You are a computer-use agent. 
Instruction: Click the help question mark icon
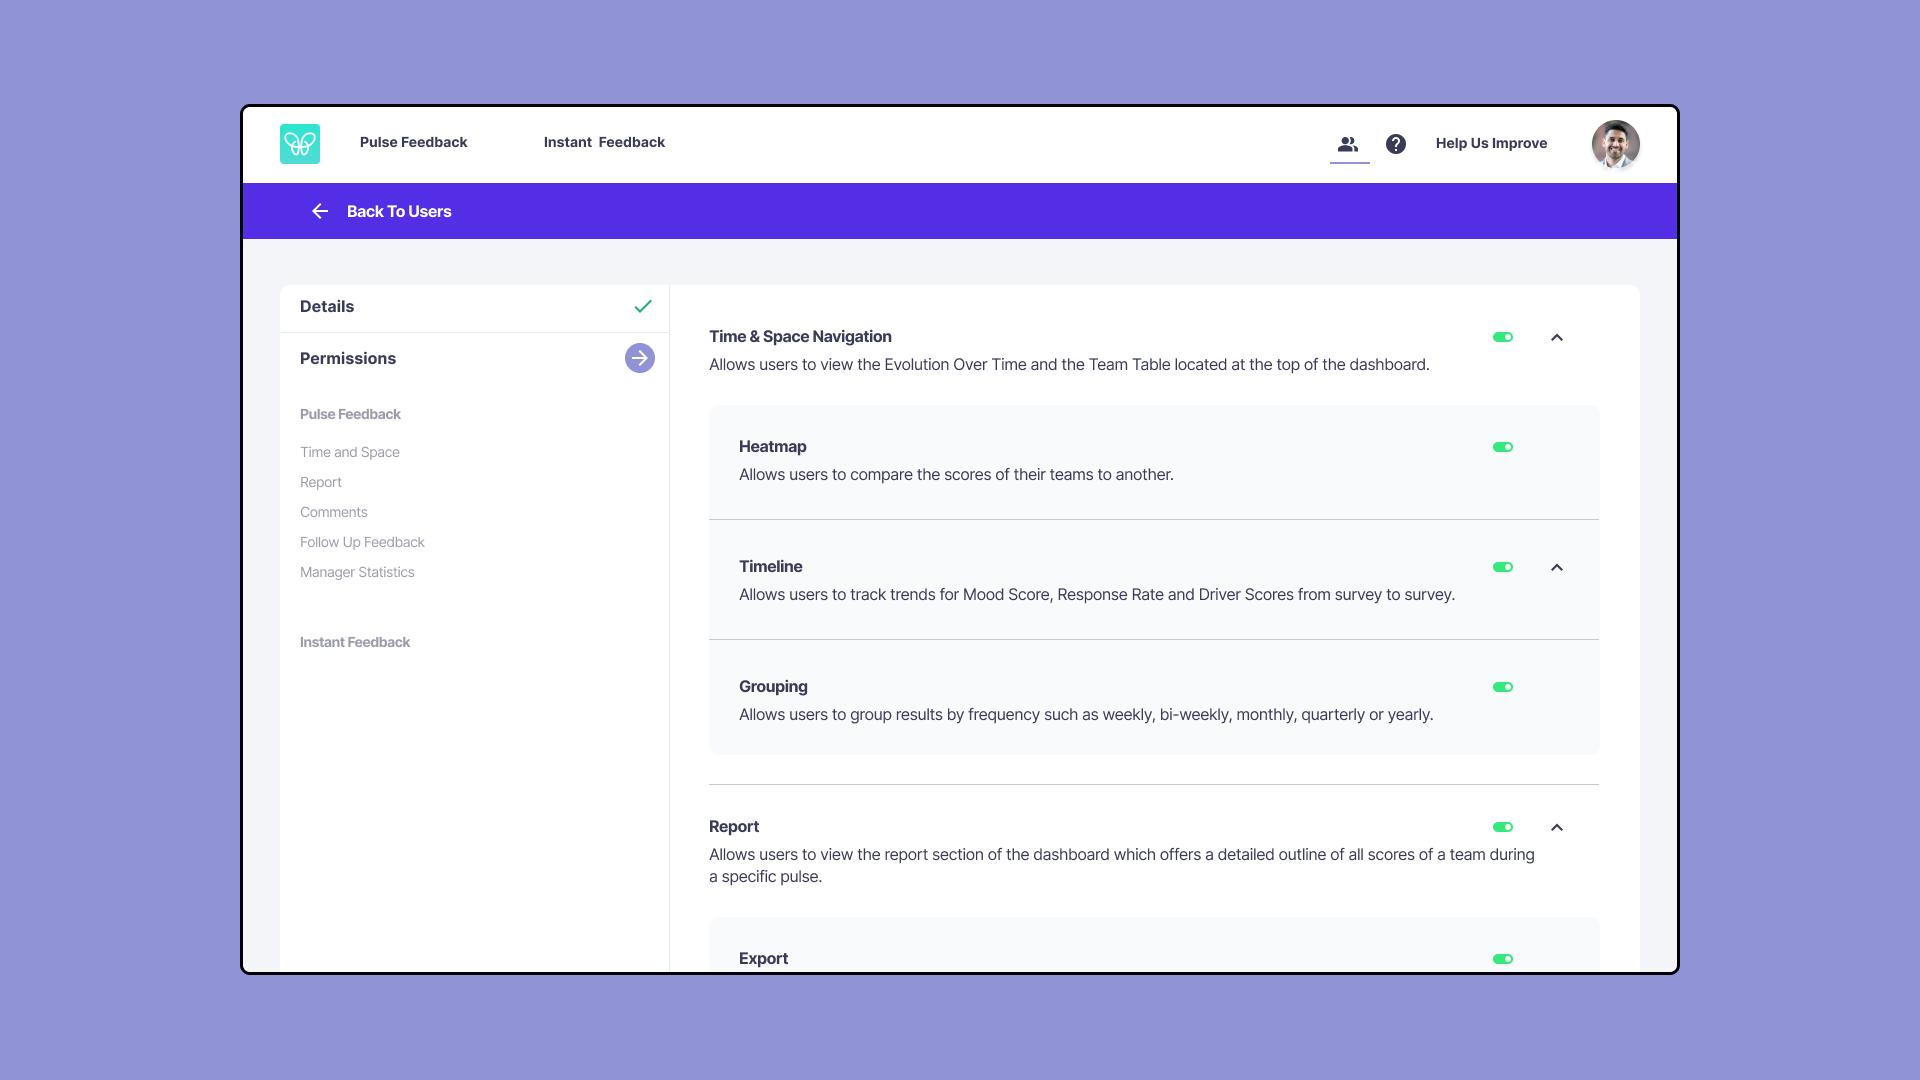pyautogui.click(x=1396, y=144)
